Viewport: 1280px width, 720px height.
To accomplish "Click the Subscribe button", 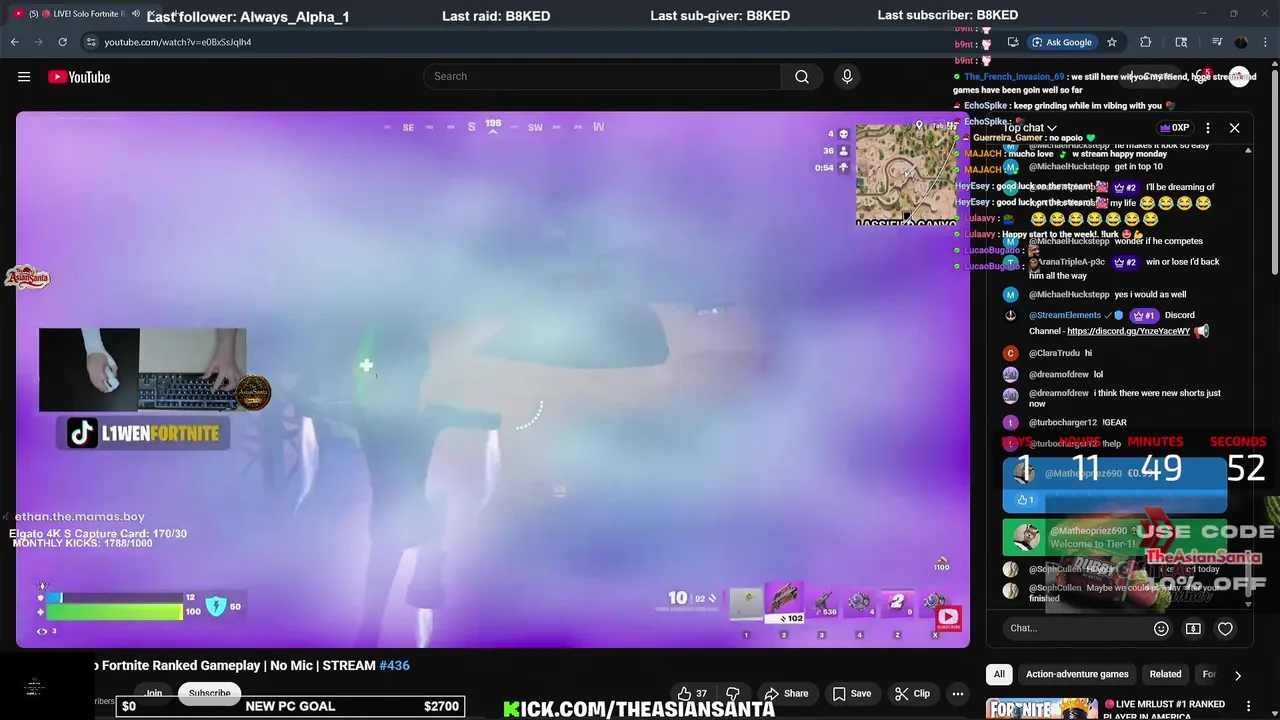I will (x=210, y=693).
